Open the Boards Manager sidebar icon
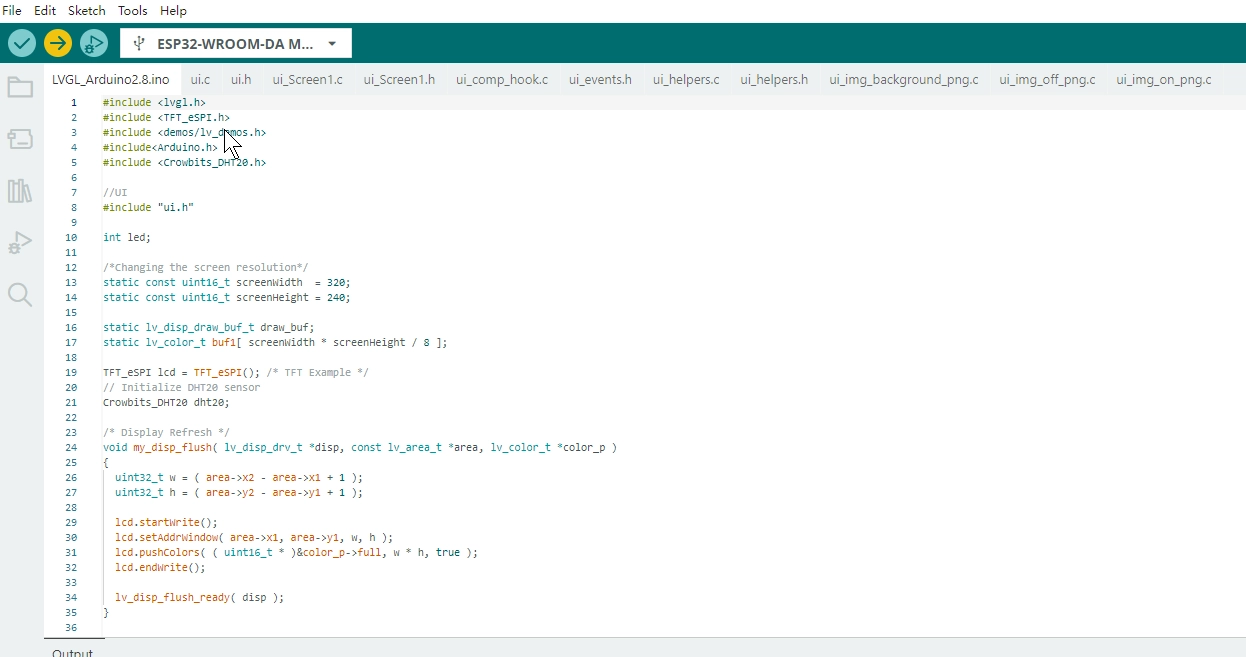This screenshot has width=1246, height=657. (20, 139)
